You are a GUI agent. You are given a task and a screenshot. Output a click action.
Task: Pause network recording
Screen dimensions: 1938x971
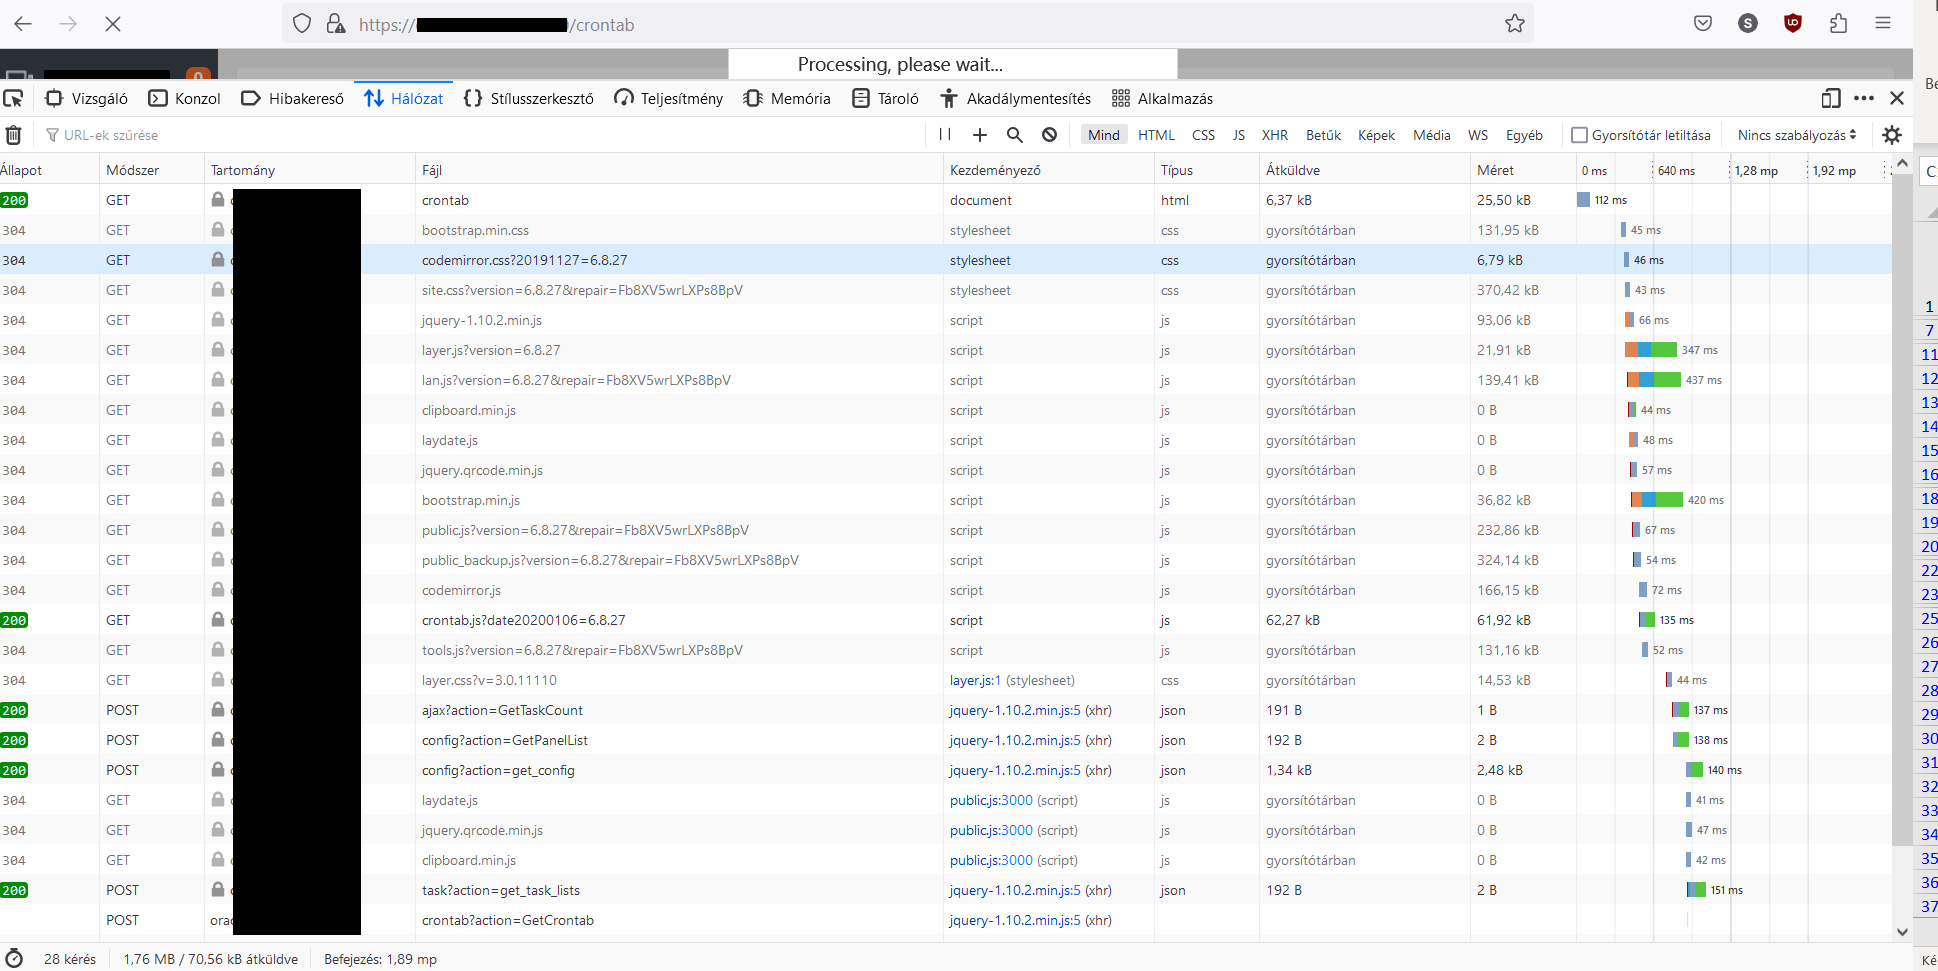[945, 135]
